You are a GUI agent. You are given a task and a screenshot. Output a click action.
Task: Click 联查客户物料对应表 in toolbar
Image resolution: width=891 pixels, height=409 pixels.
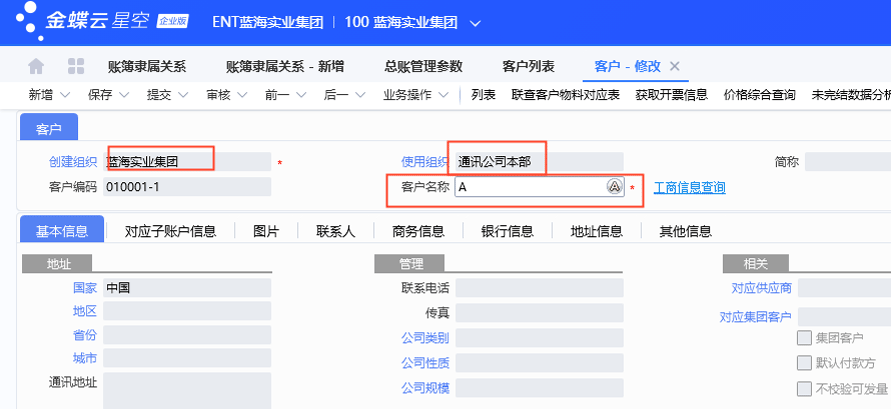click(565, 95)
